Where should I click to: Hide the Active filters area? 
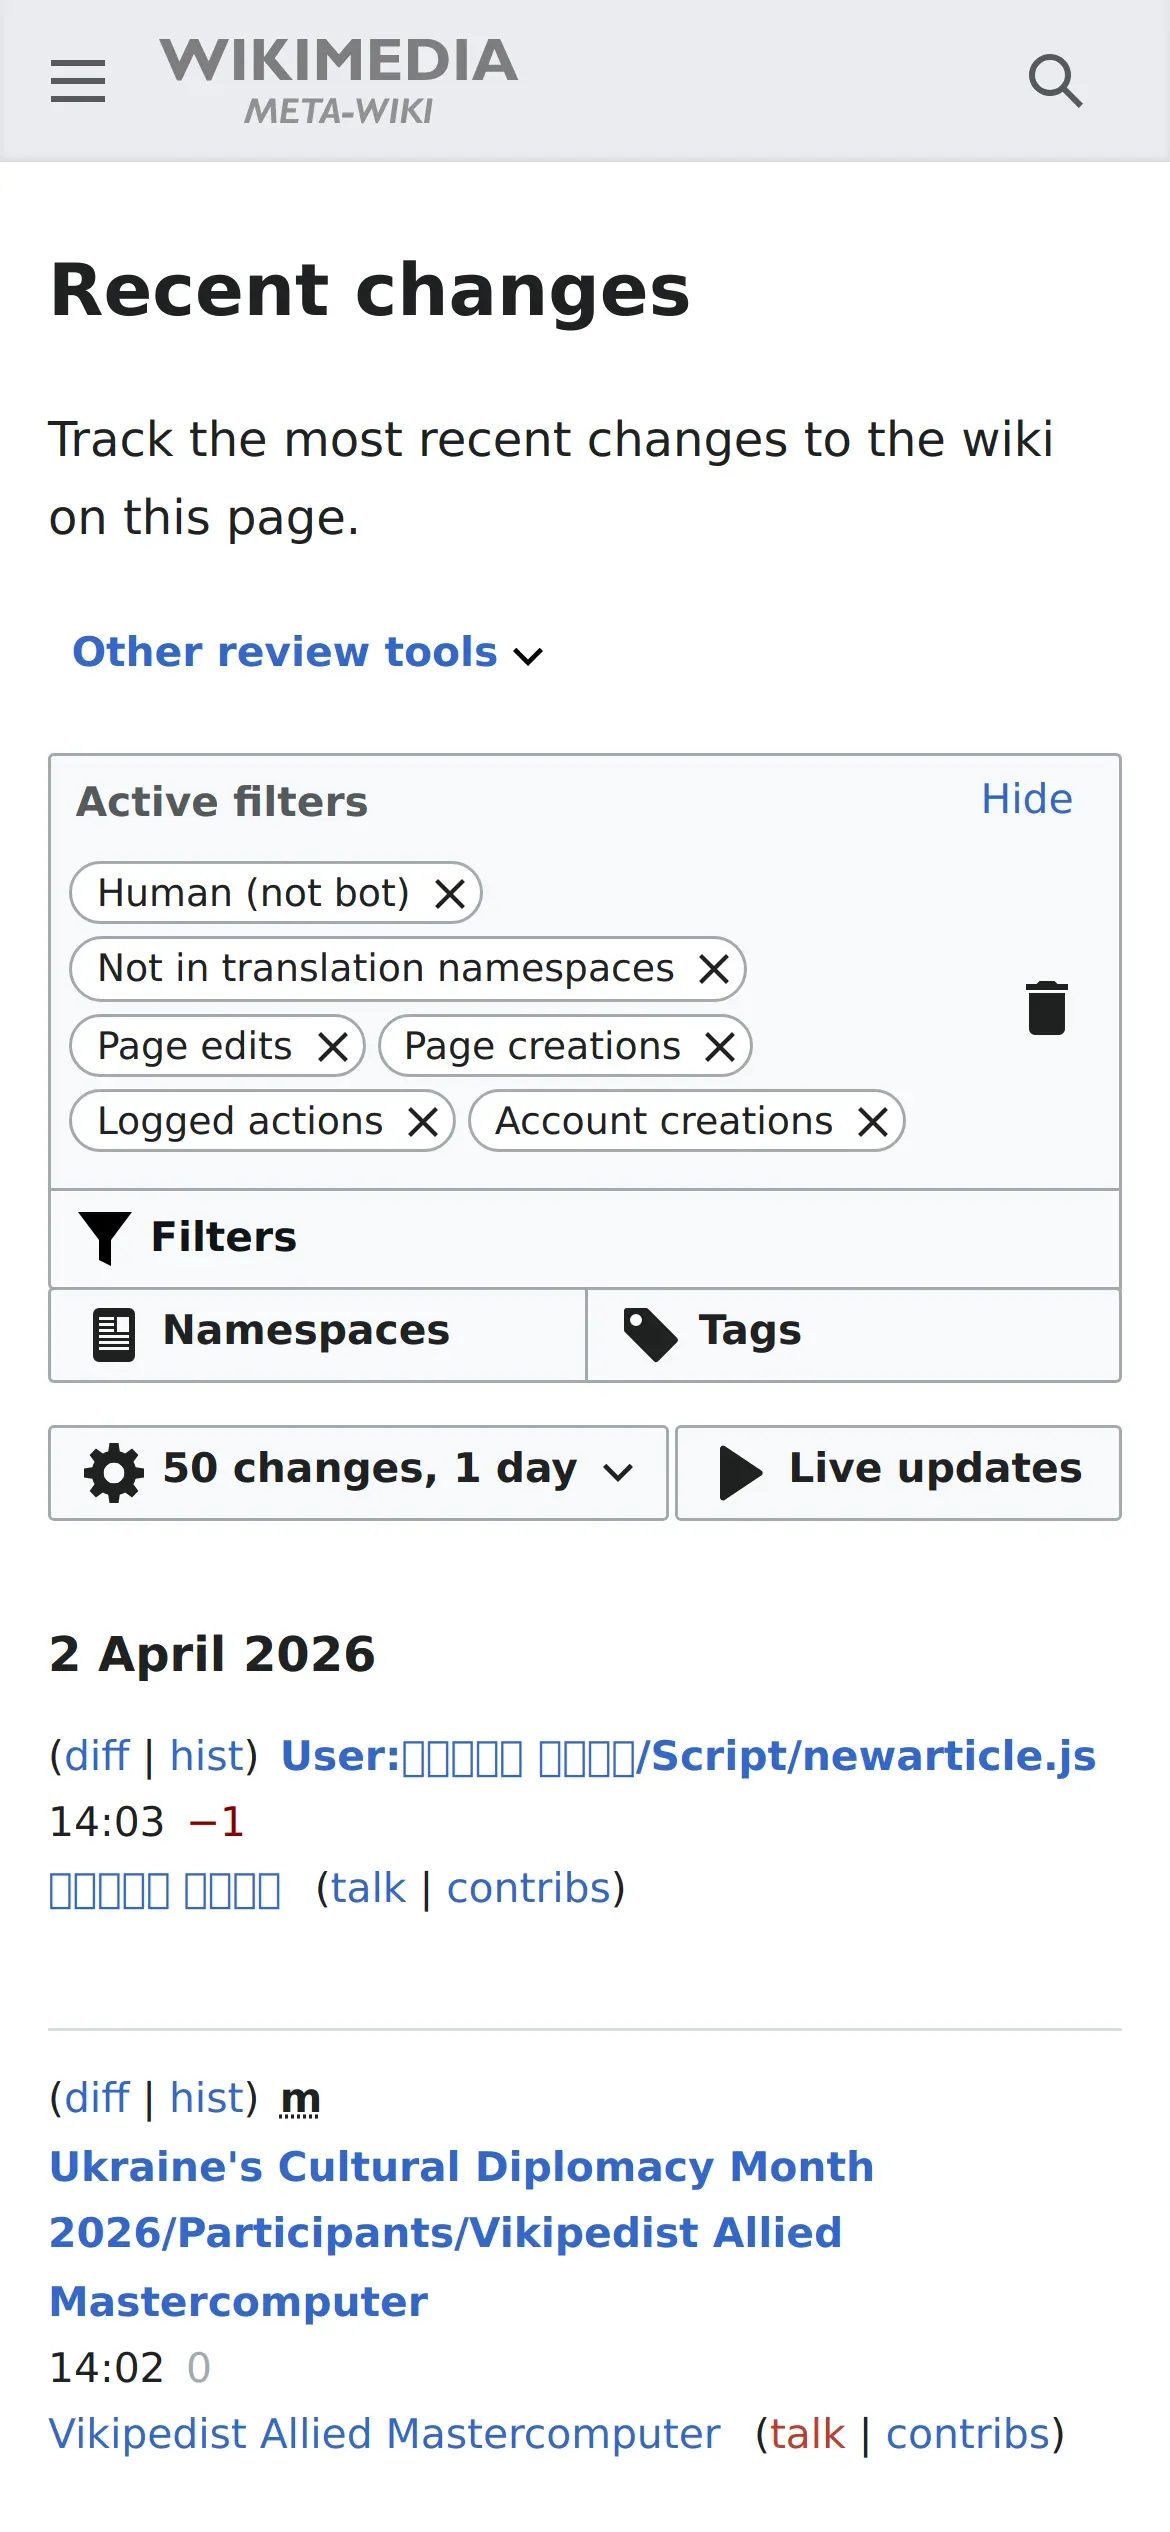[x=1027, y=799]
